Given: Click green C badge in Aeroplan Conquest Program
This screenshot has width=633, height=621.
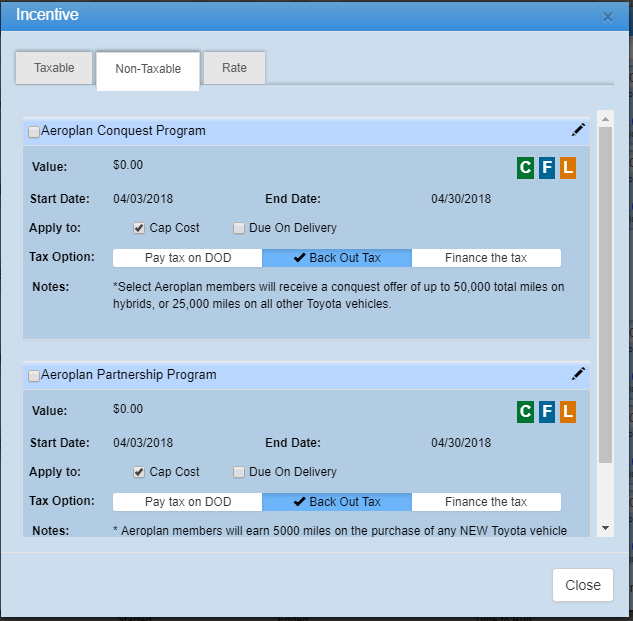Looking at the screenshot, I should point(525,168).
